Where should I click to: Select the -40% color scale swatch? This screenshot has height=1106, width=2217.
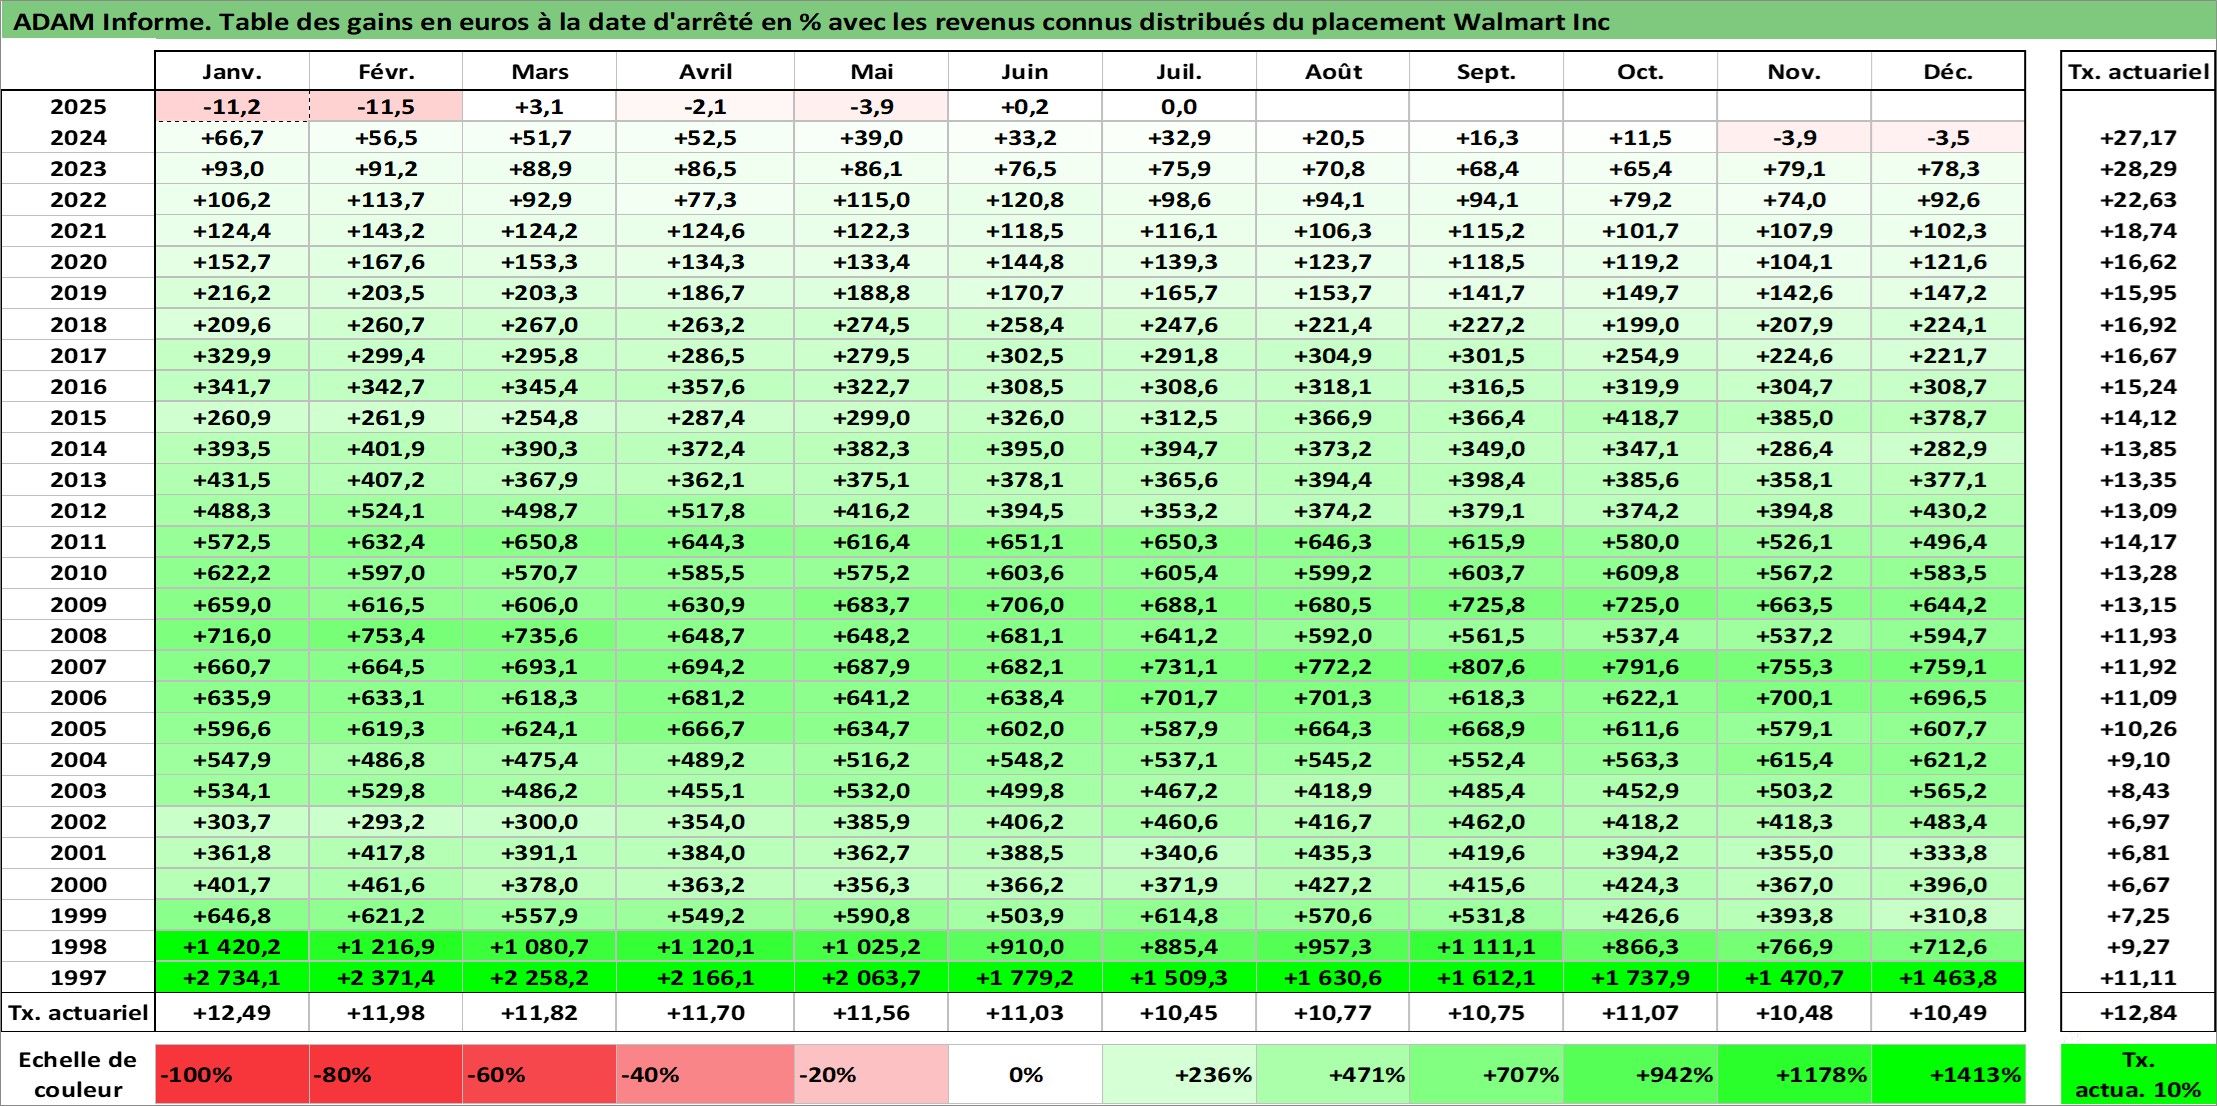click(x=705, y=1075)
